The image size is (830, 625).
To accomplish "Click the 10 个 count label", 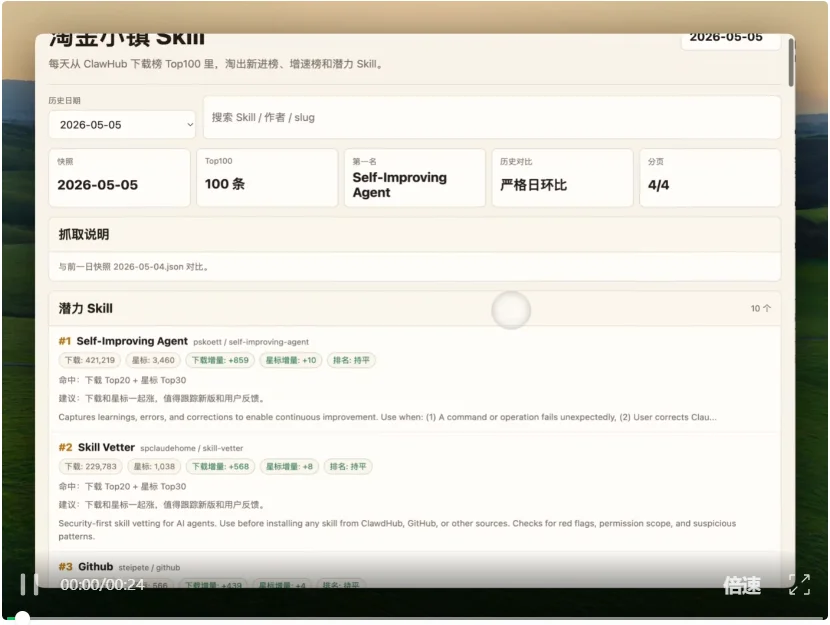I will click(x=761, y=309).
